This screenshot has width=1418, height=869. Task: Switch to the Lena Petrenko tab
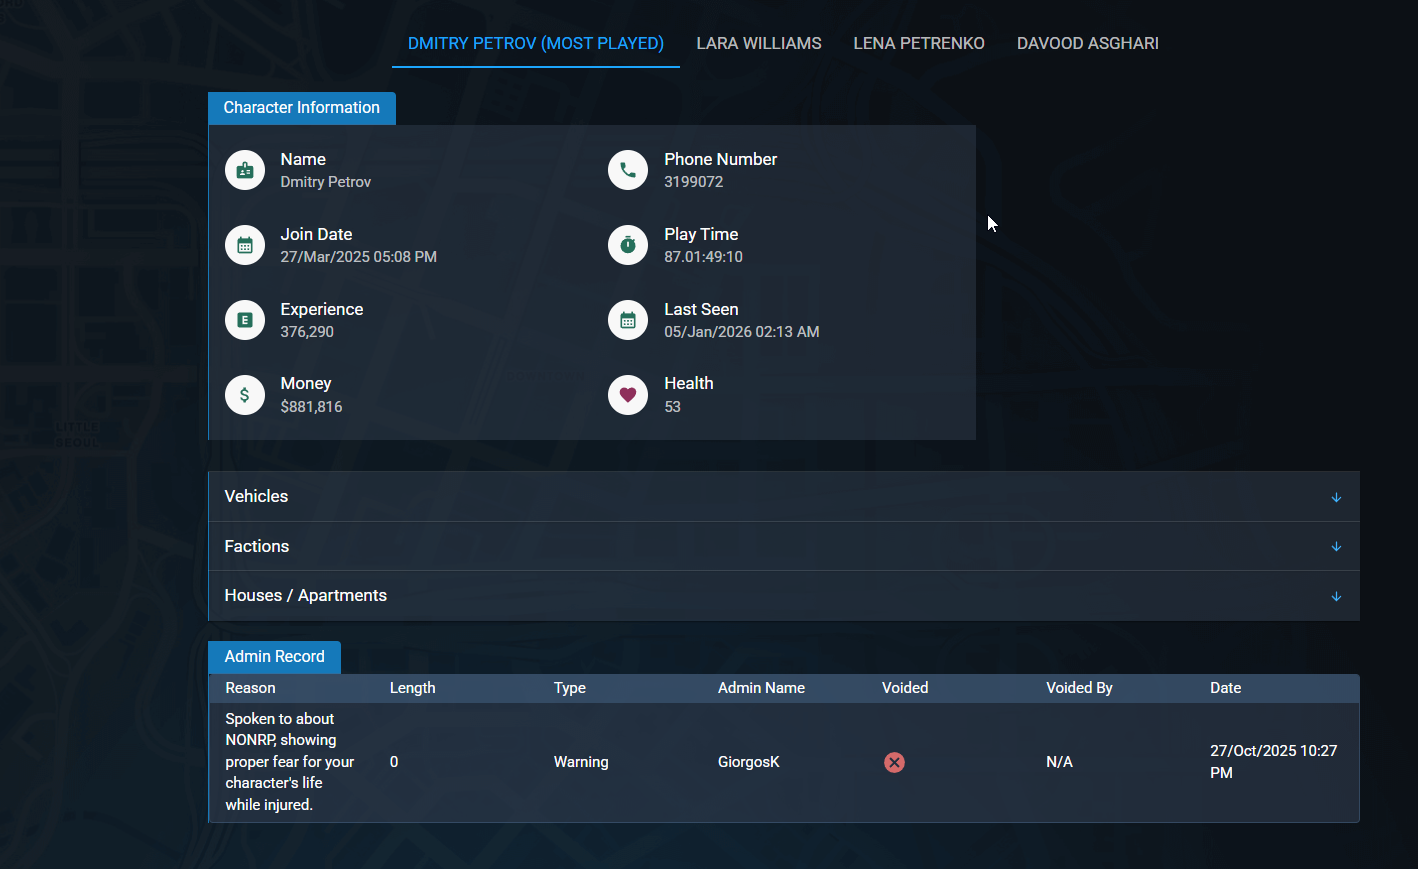click(919, 43)
